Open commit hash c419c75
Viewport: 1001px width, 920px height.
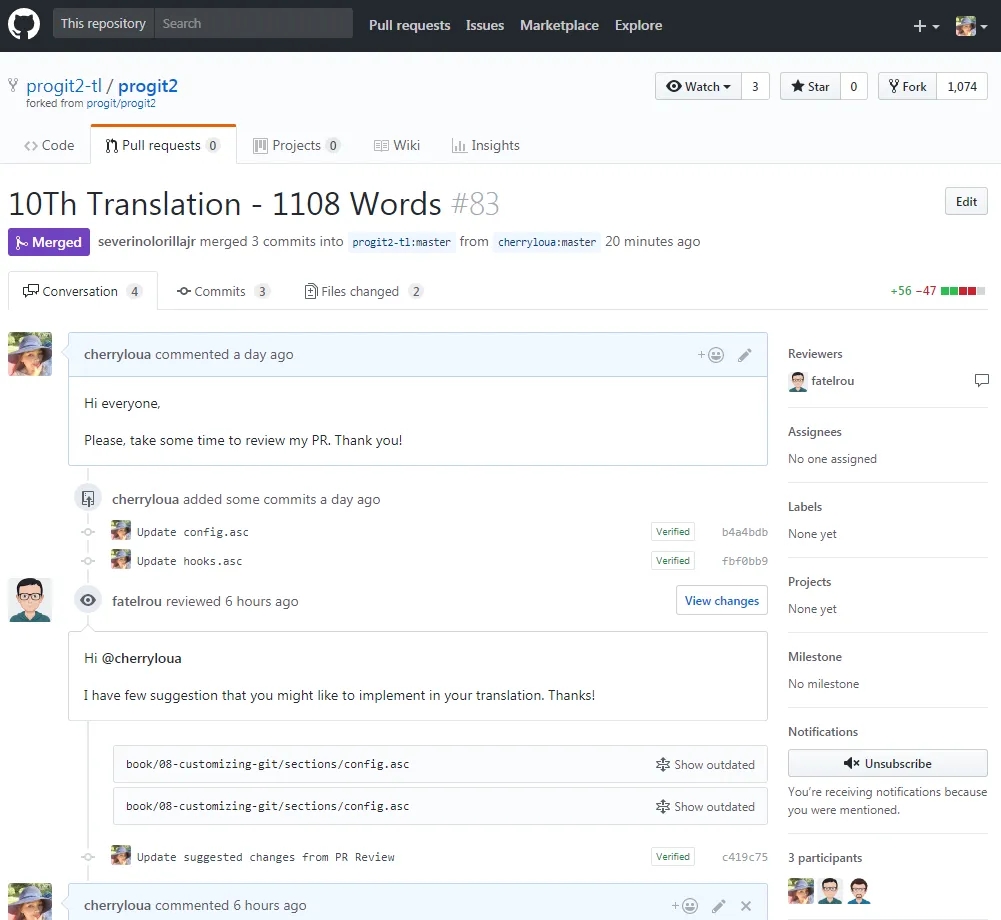click(x=744, y=857)
